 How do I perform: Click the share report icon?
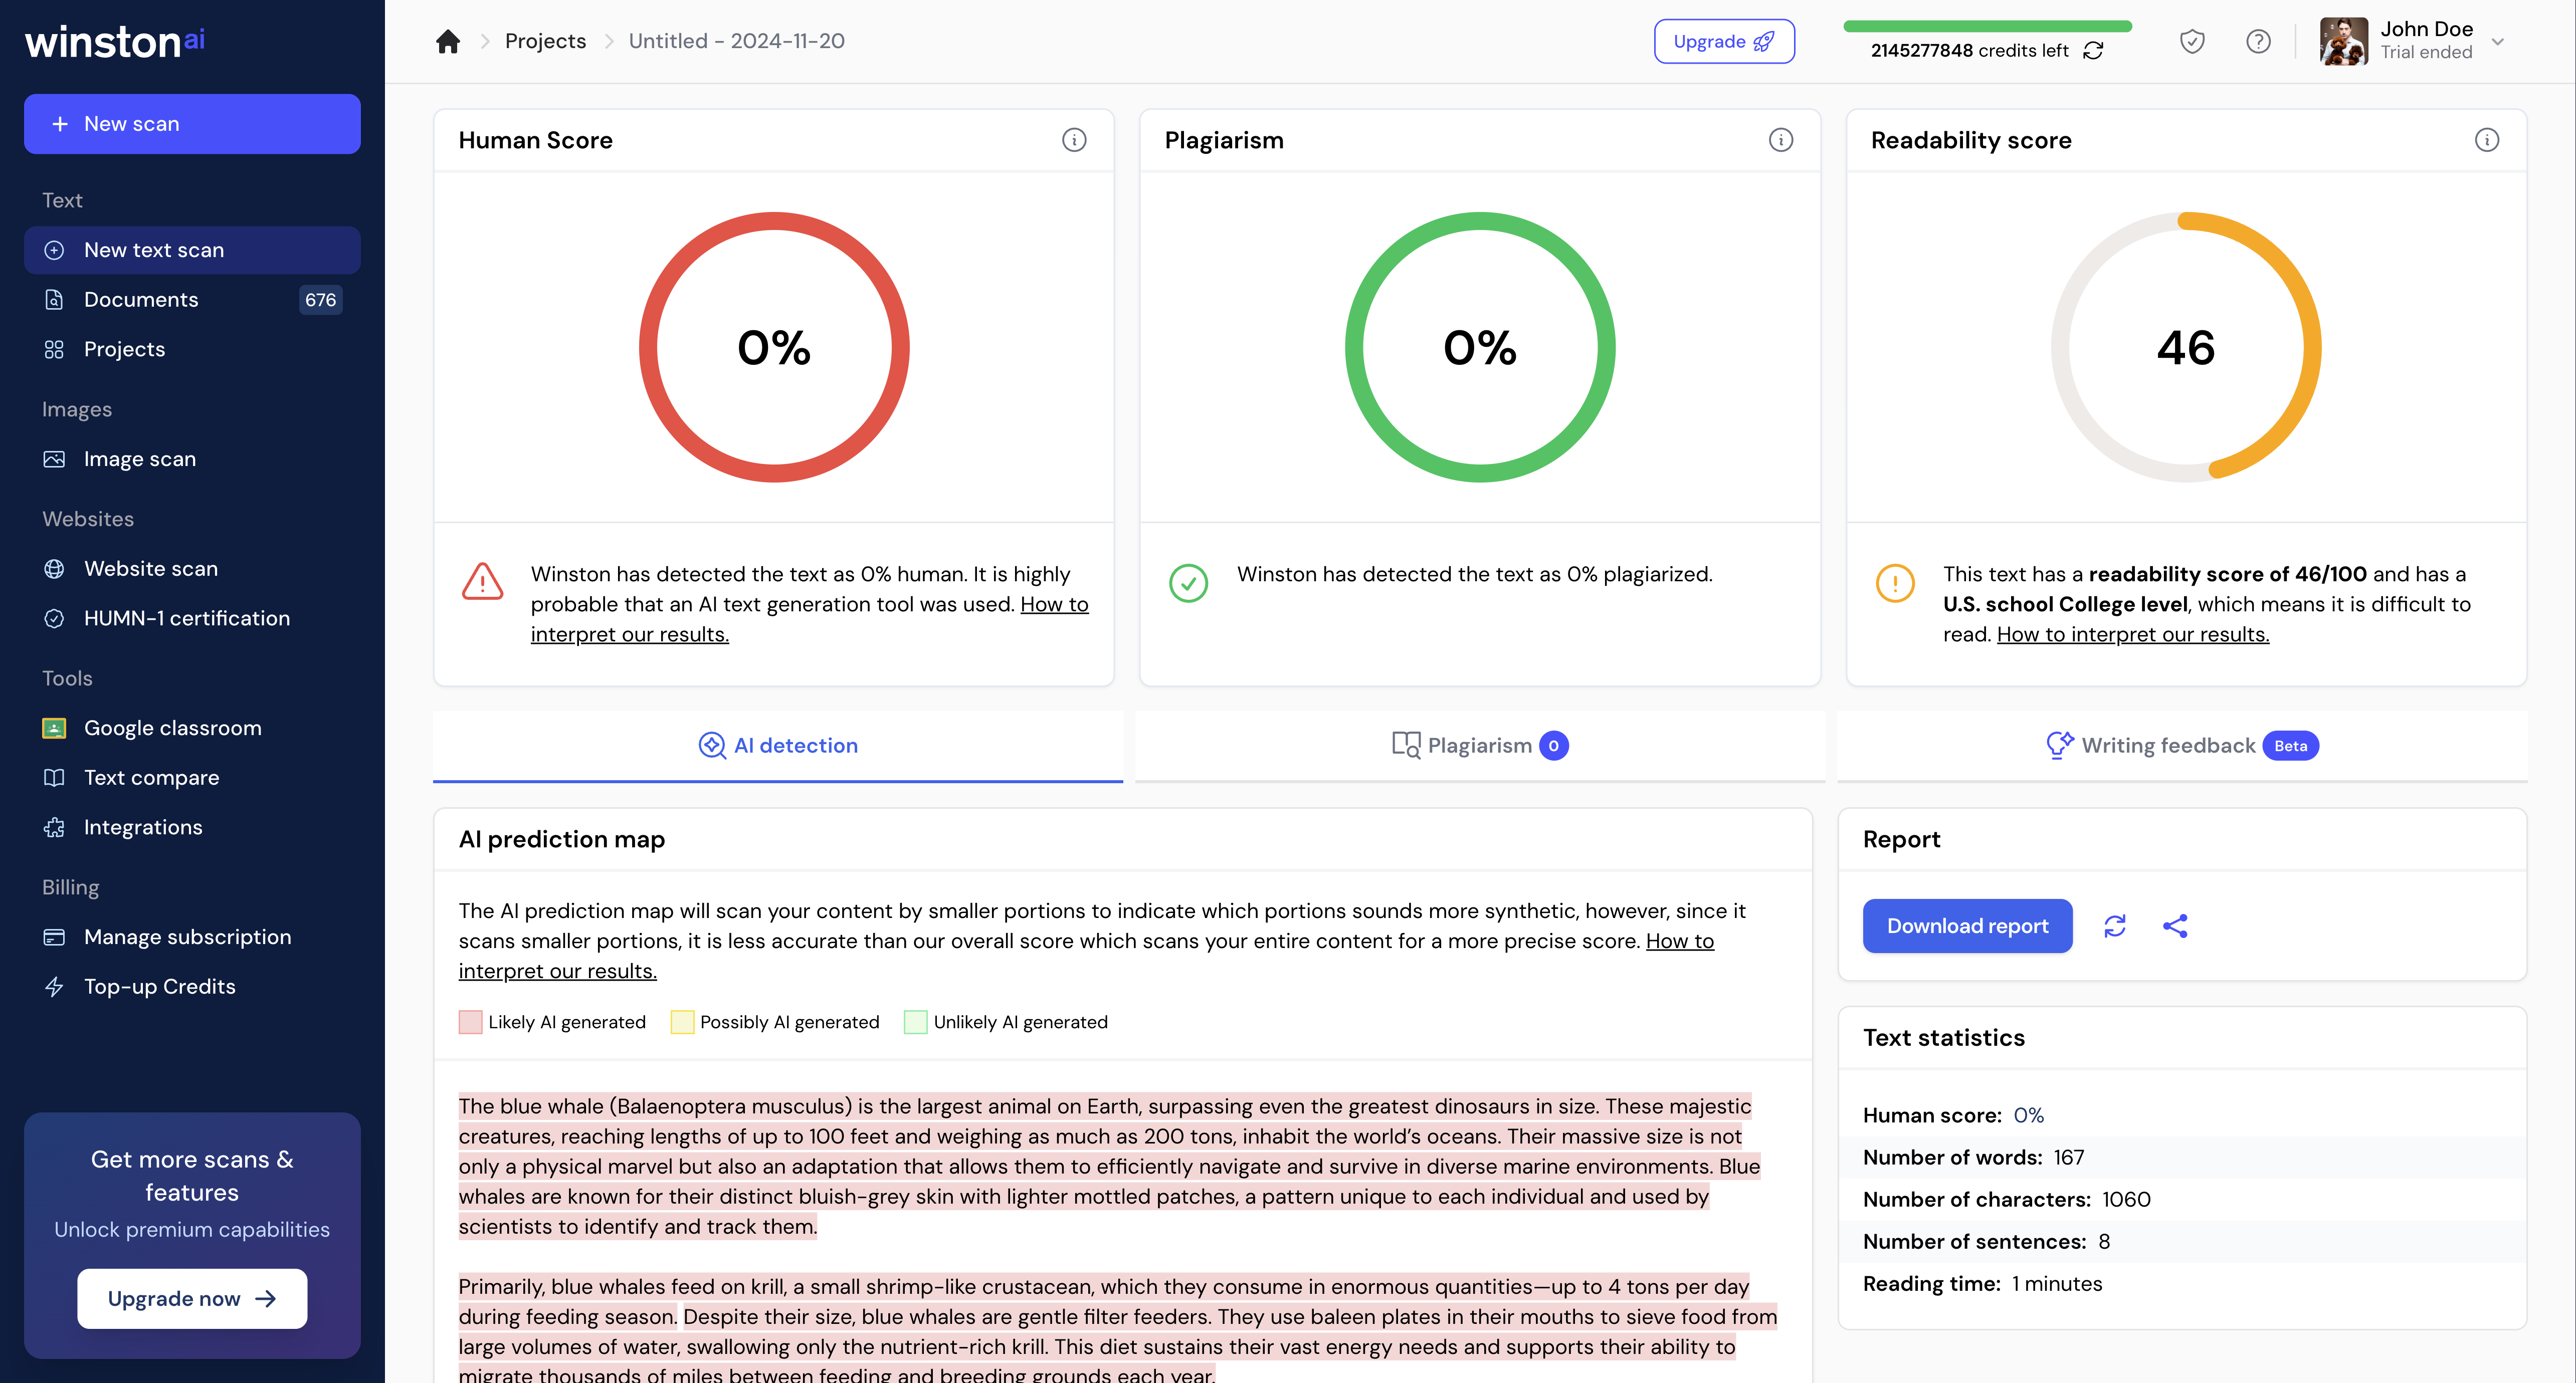(2175, 926)
